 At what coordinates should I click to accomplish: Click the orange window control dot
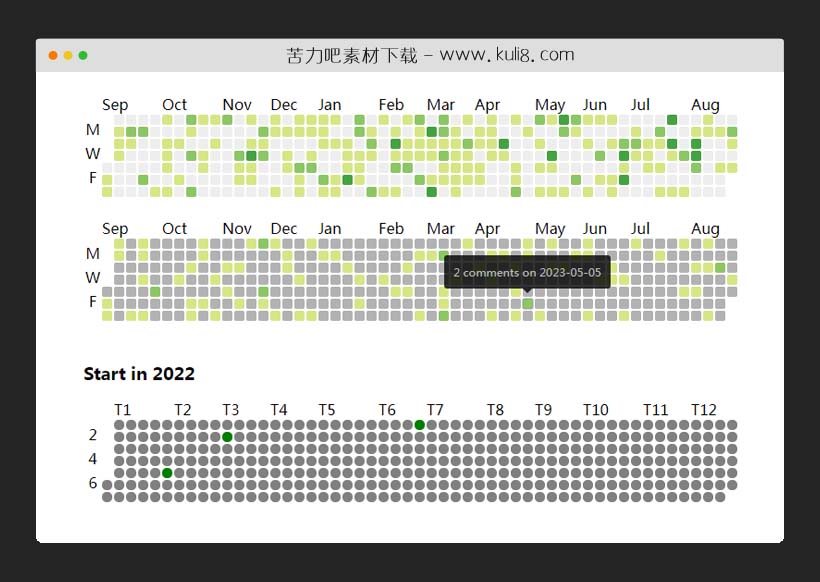[x=53, y=55]
